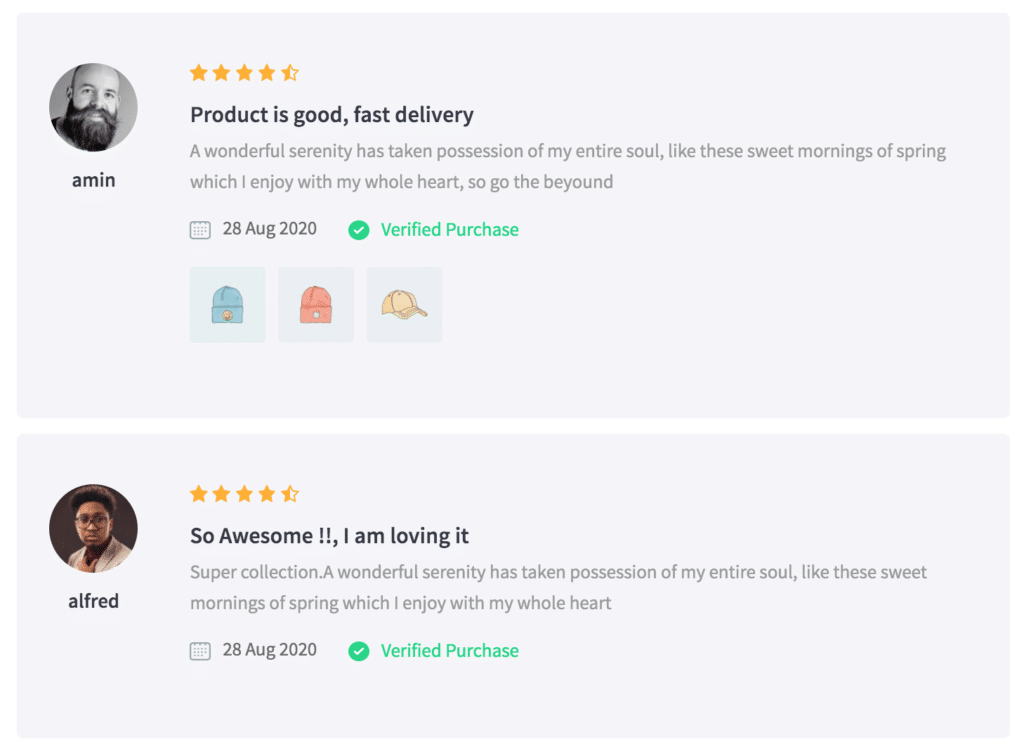Click green verified checkmark in amin's review
1024x751 pixels.
click(358, 230)
